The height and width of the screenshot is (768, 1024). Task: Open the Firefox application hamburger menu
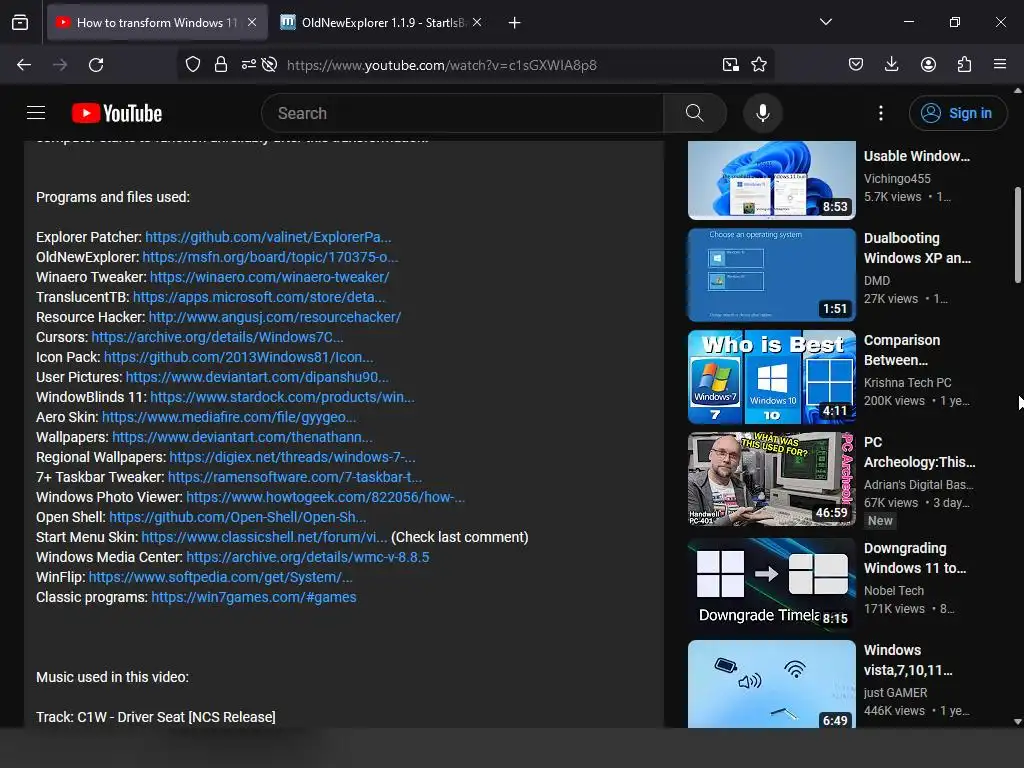(1000, 65)
